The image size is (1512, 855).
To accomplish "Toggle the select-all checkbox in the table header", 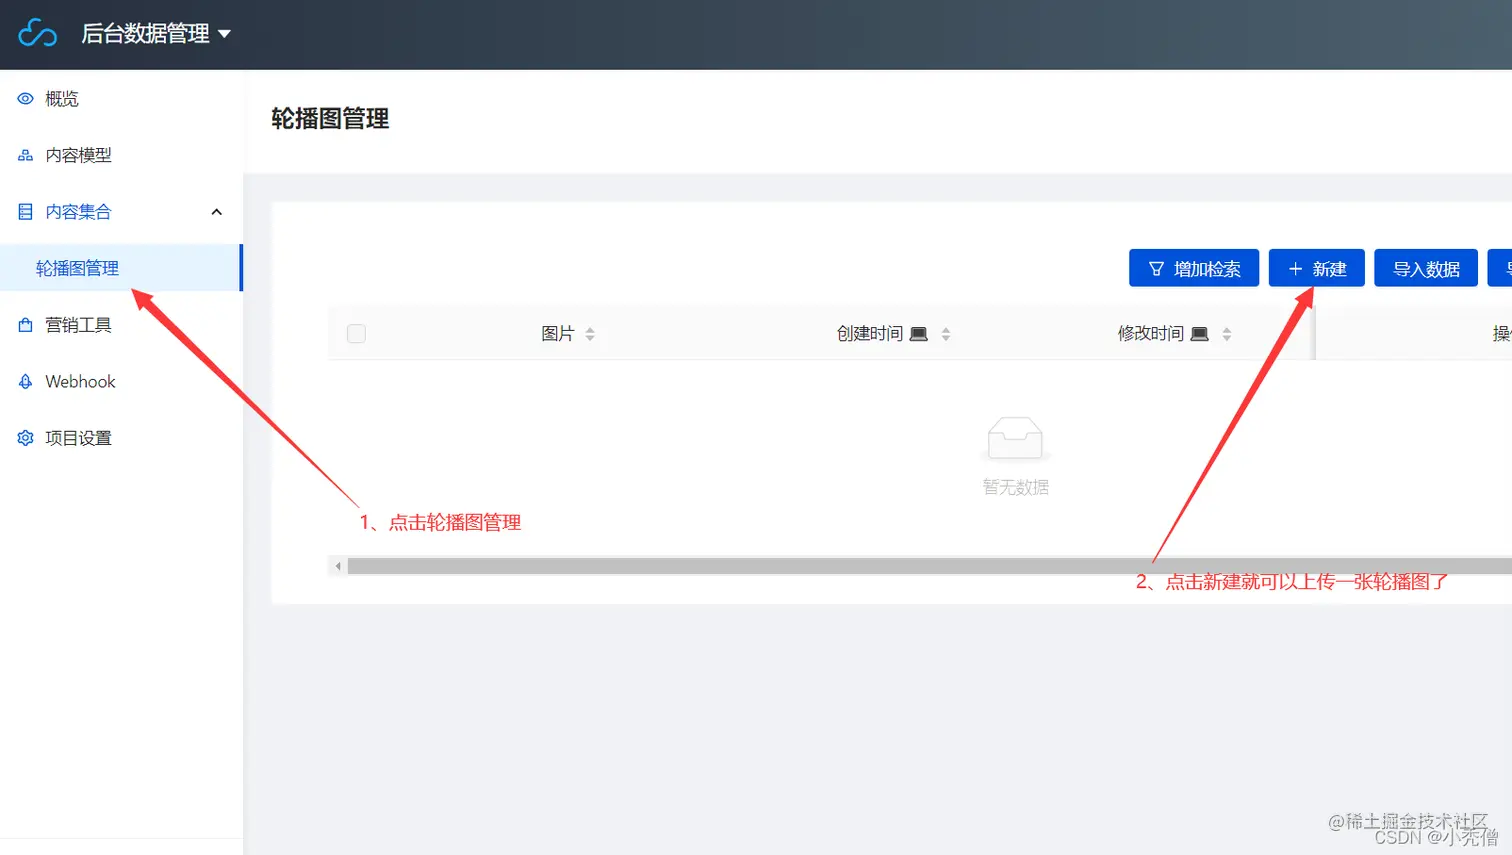I will 356,333.
